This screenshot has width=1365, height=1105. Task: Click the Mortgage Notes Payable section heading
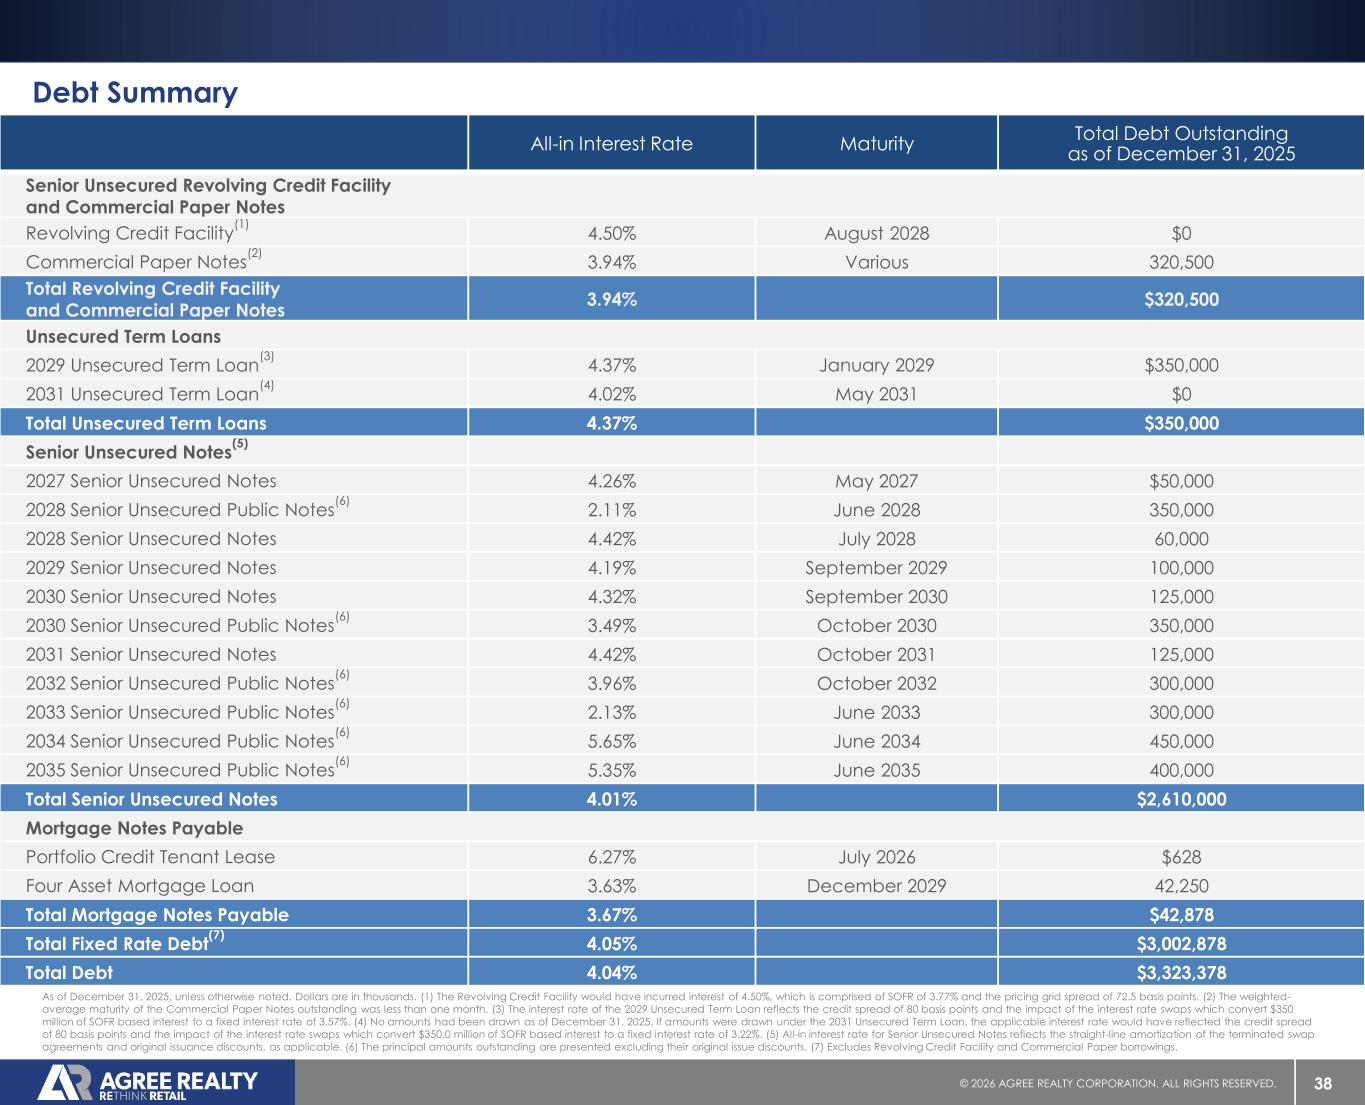tap(134, 828)
